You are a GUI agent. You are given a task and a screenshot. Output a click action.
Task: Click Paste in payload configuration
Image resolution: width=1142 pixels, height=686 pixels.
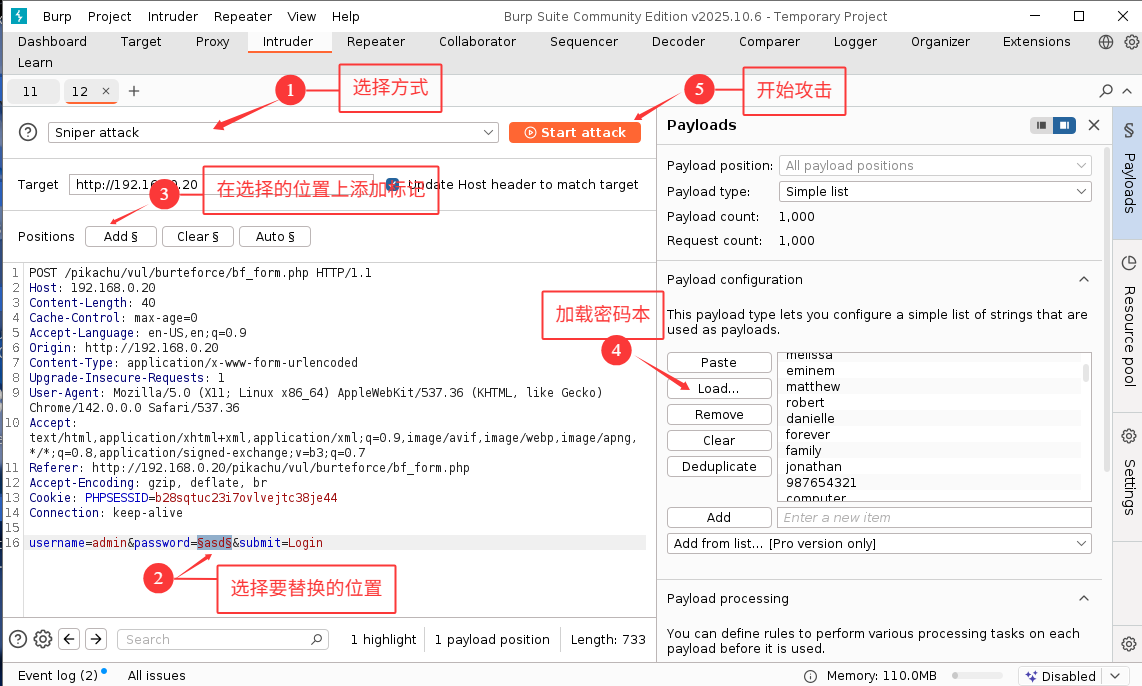click(719, 363)
